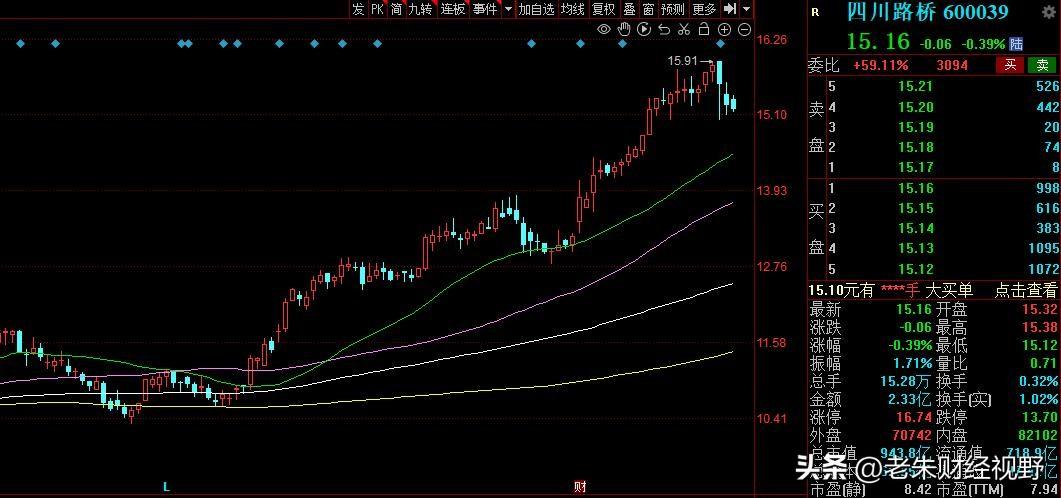1061x498 pixels.
Task: Click 加自选 to add to watchlist
Action: 536,9
